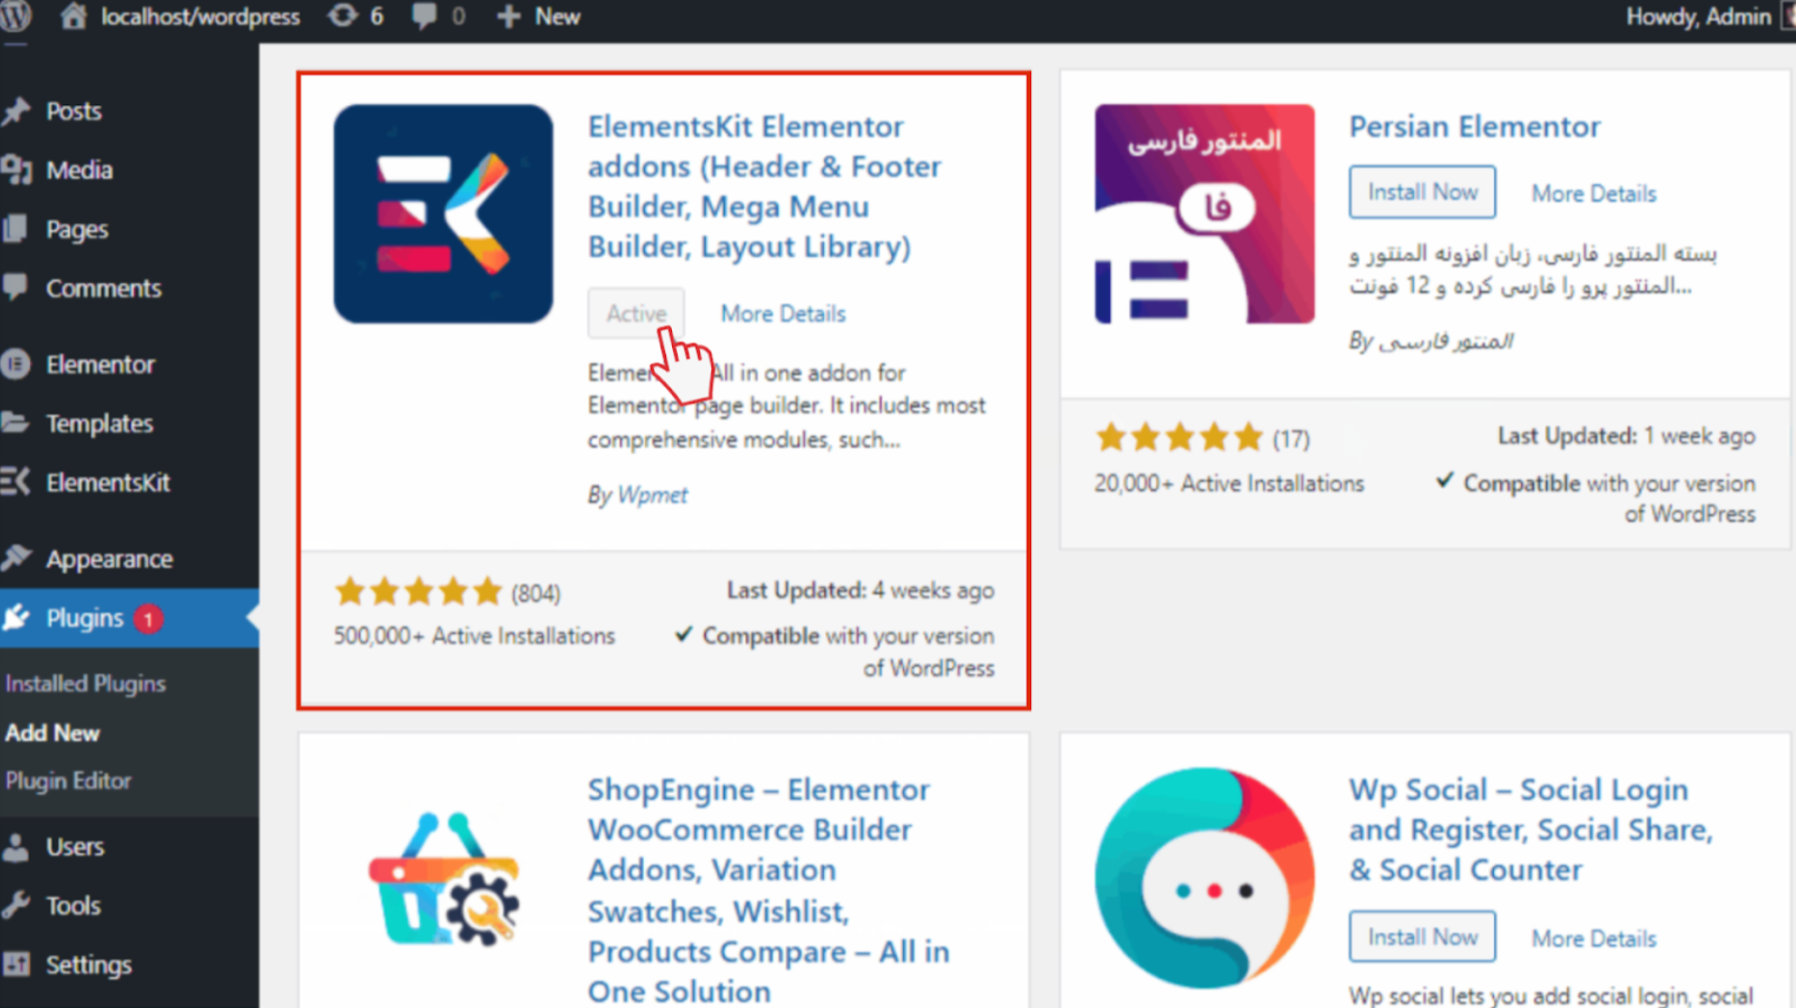Click the red update badge on Plugins
Image resolution: width=1796 pixels, height=1008 pixels.
point(148,619)
